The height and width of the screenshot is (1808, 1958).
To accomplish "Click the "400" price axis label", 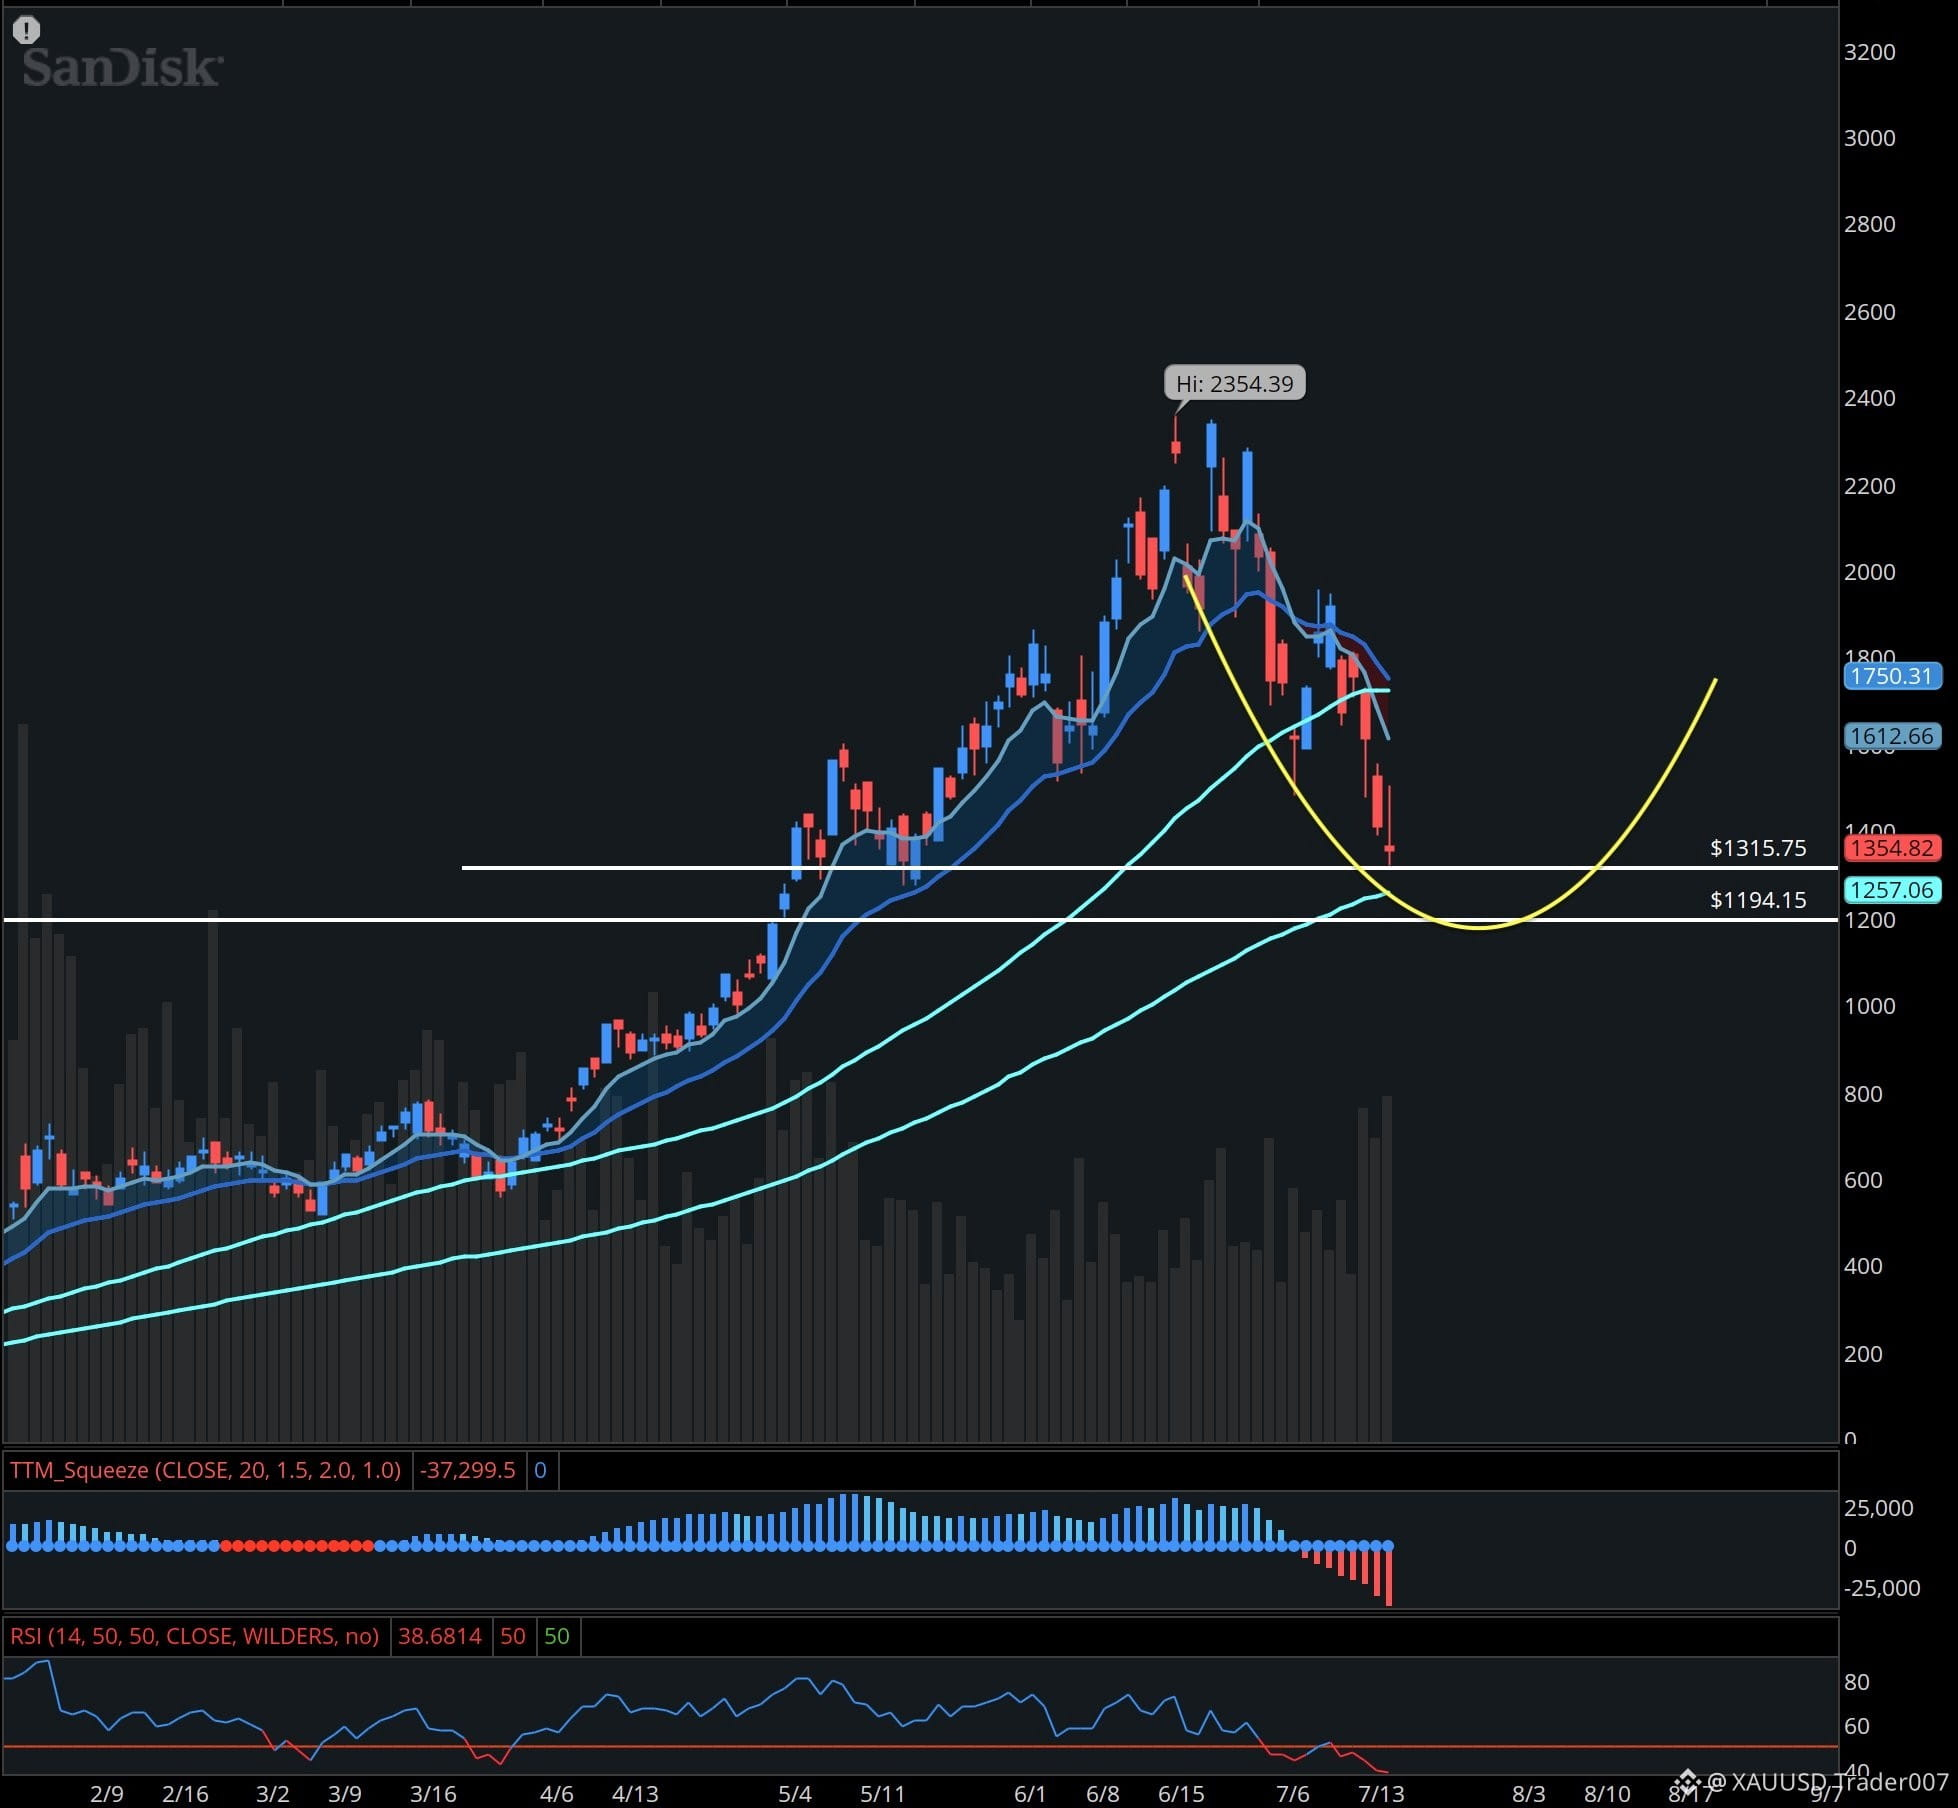I will pos(1863,1266).
